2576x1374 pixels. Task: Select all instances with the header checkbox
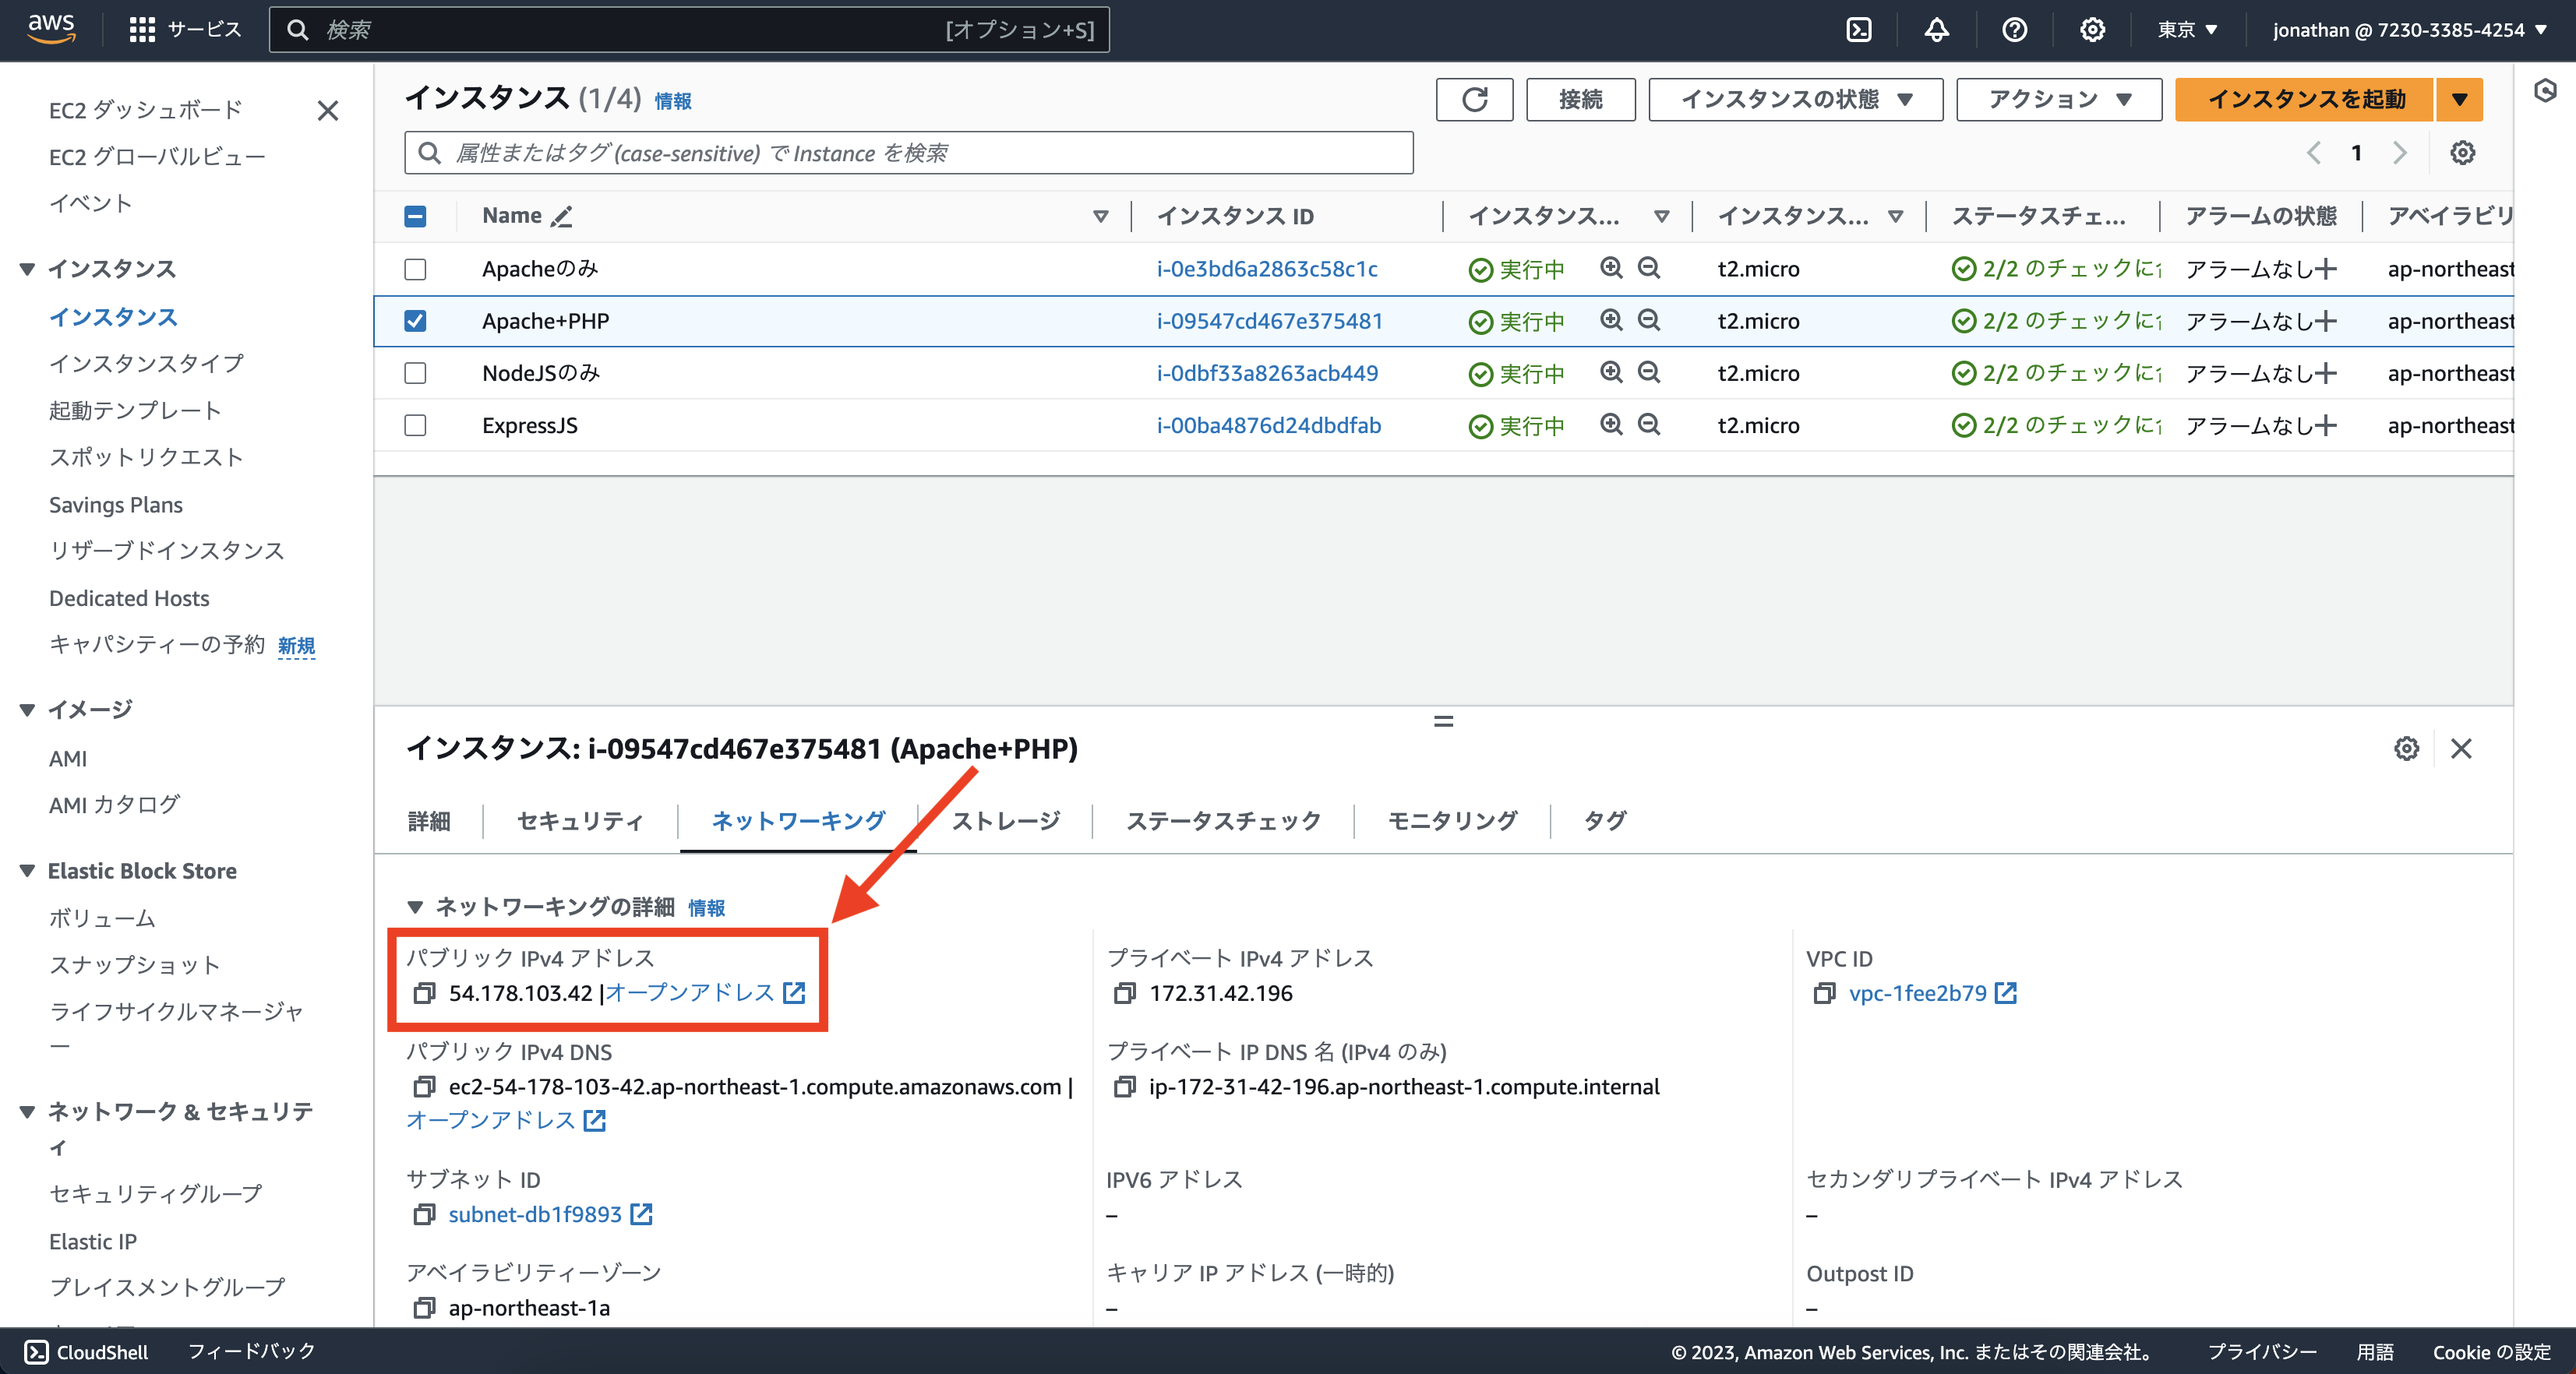click(415, 216)
